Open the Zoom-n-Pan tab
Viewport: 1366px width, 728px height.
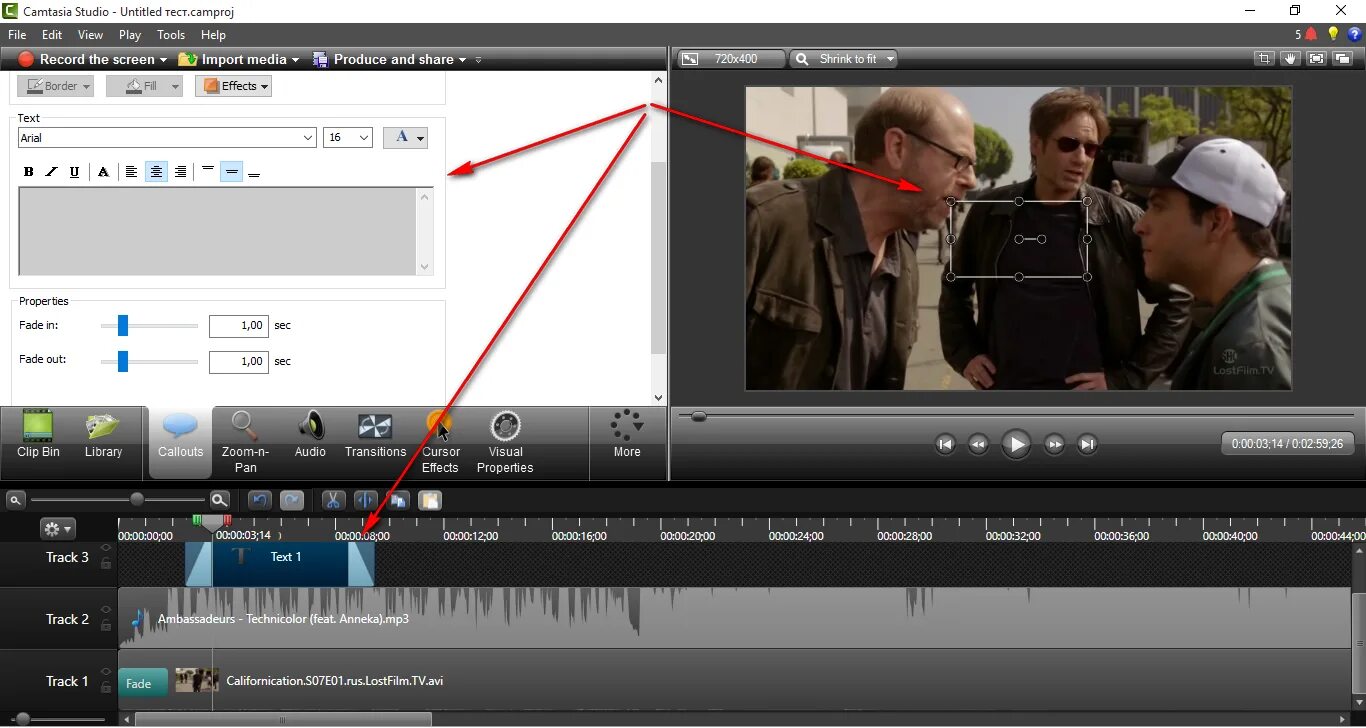pos(245,441)
